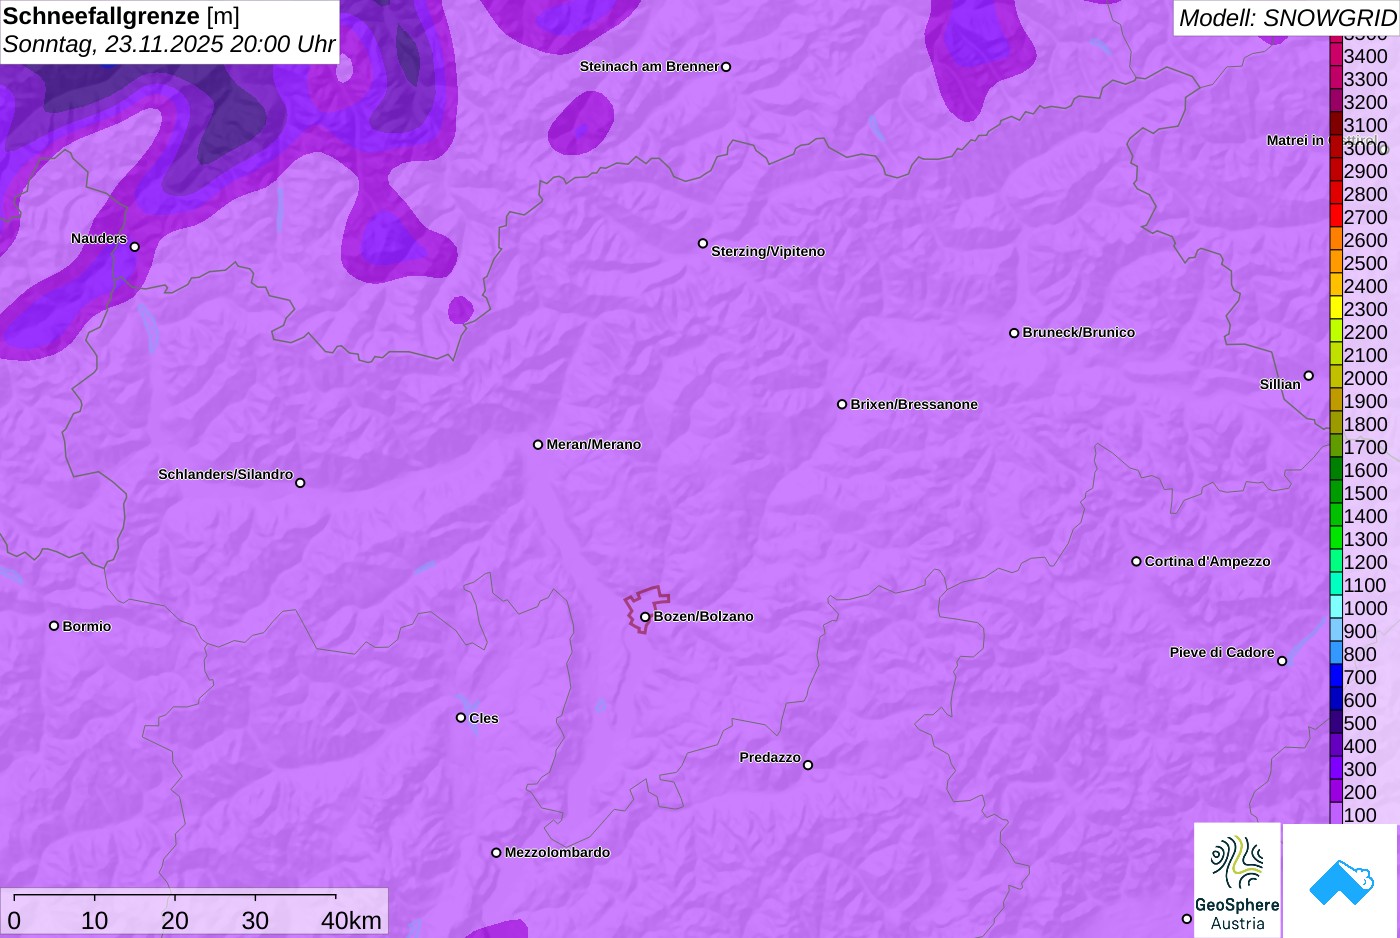Click the 'Modell: SNOWGRID' label
The image size is (1400, 938).
tap(1287, 18)
